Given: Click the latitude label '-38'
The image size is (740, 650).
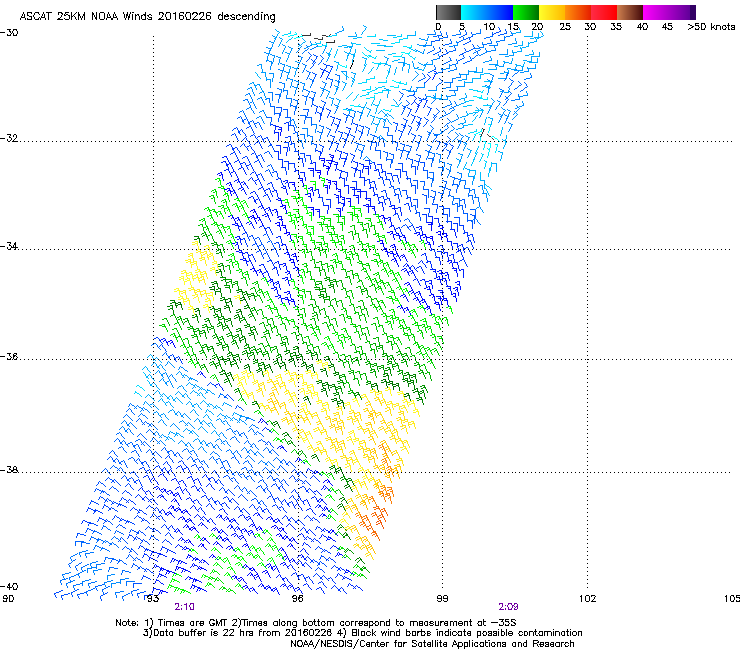Looking at the screenshot, I should 9,470.
